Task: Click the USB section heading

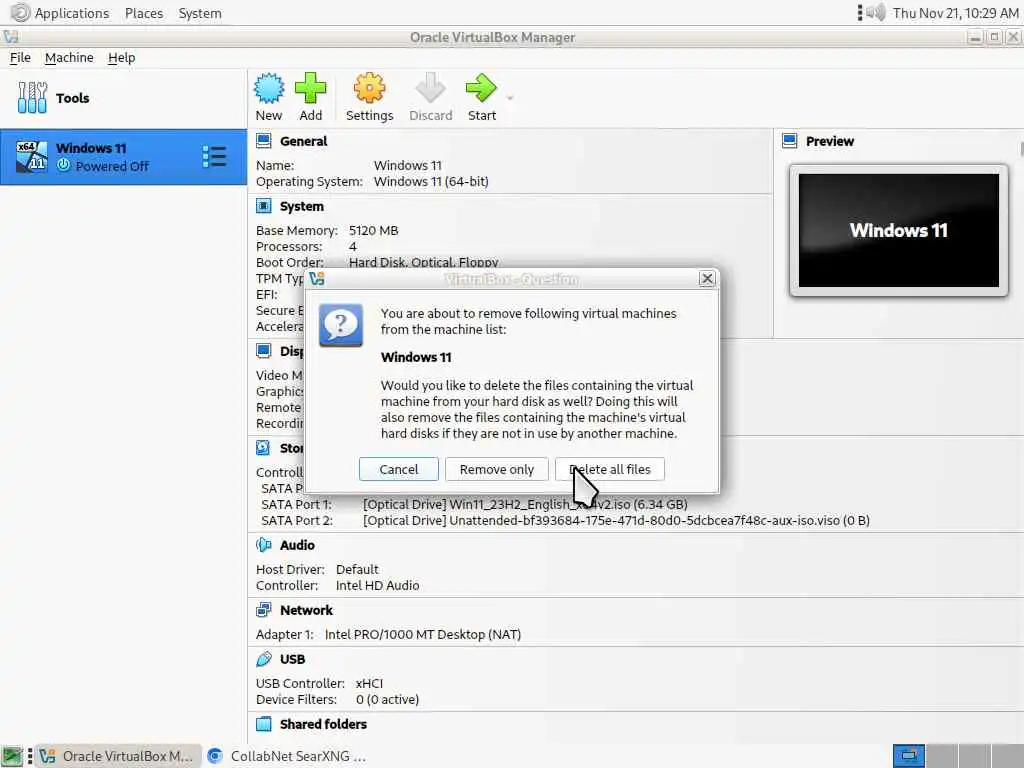Action: pos(293,659)
